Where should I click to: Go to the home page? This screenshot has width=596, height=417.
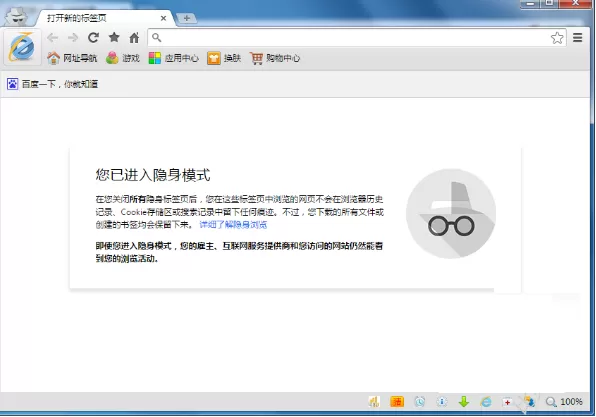[134, 38]
